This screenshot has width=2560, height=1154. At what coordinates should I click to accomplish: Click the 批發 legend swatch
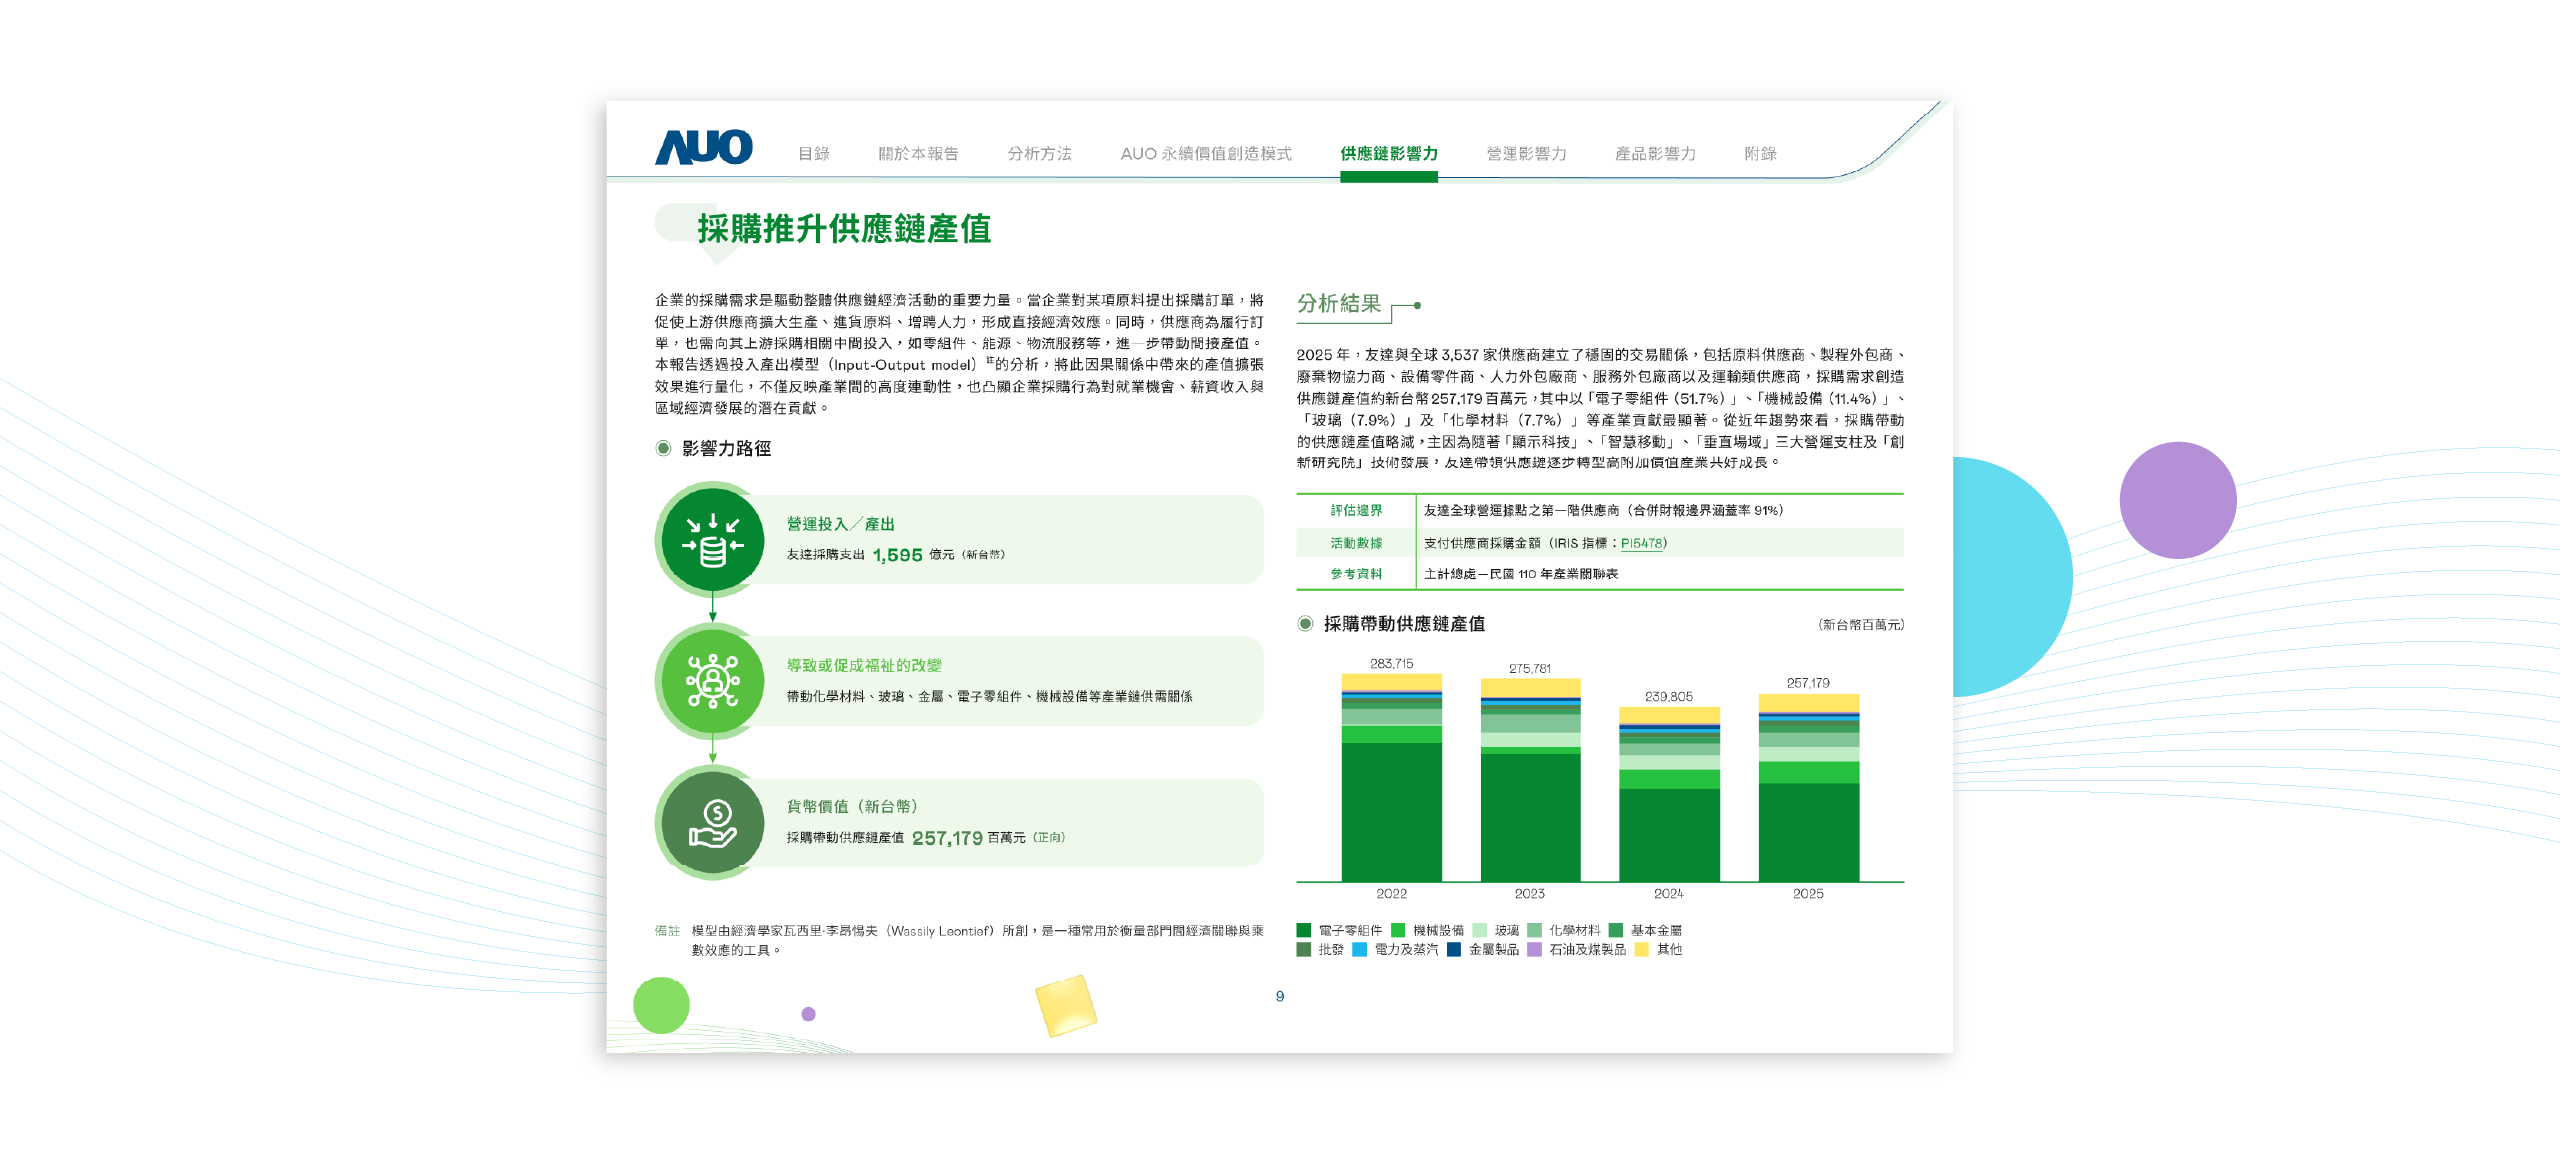coord(1304,950)
